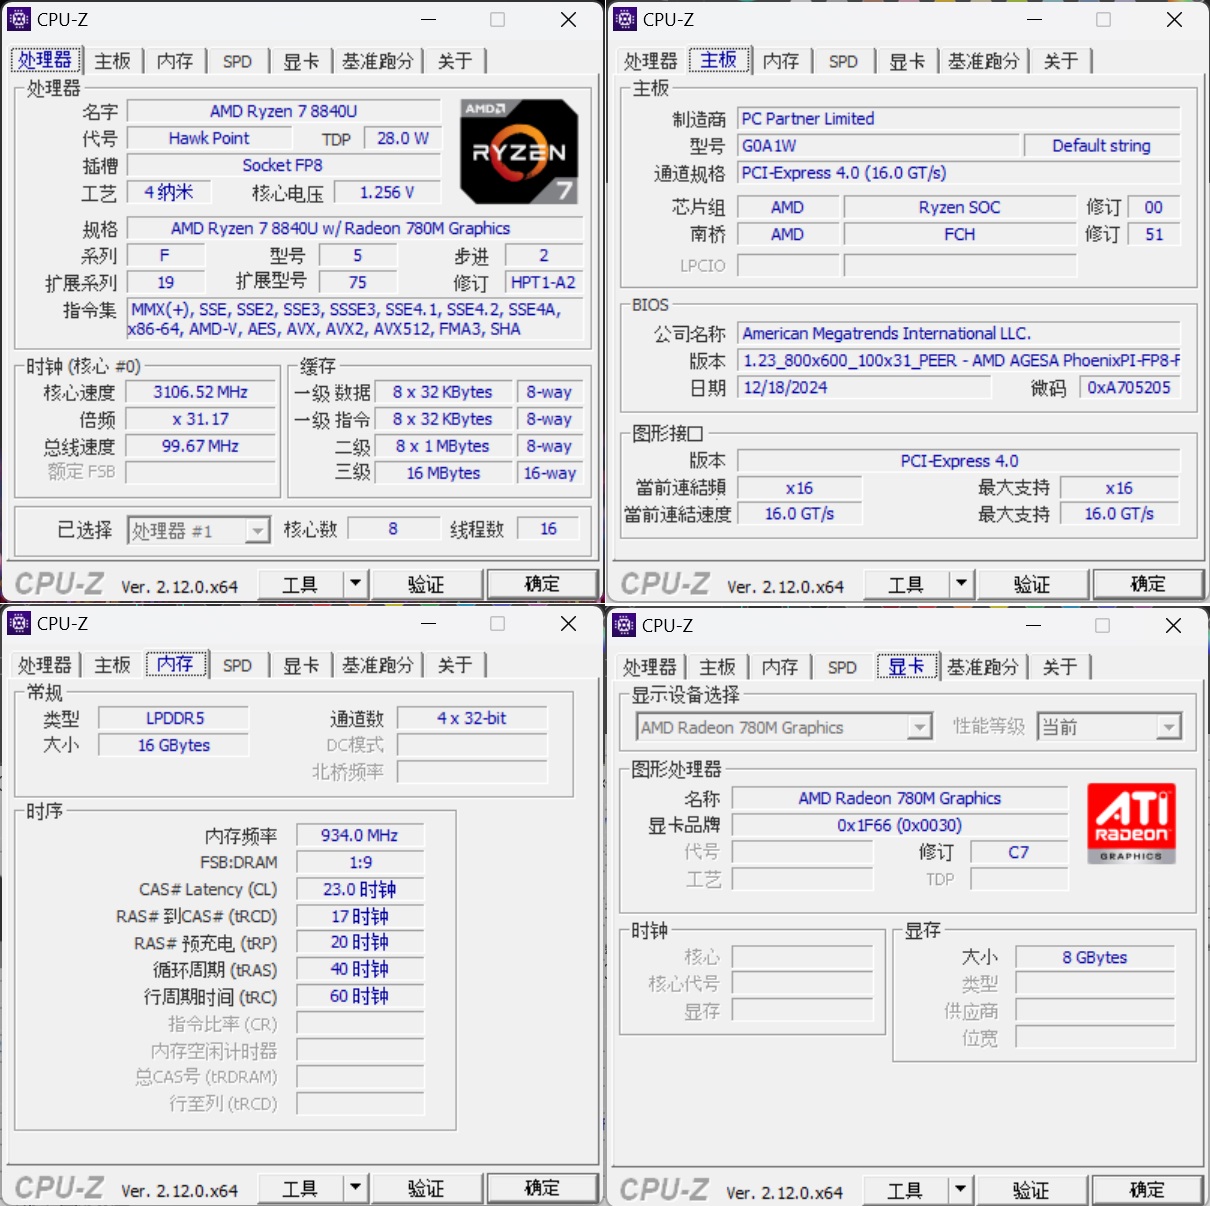Click the CPU-Z title icon in mainboard window
The width and height of the screenshot is (1210, 1206).
click(x=625, y=19)
